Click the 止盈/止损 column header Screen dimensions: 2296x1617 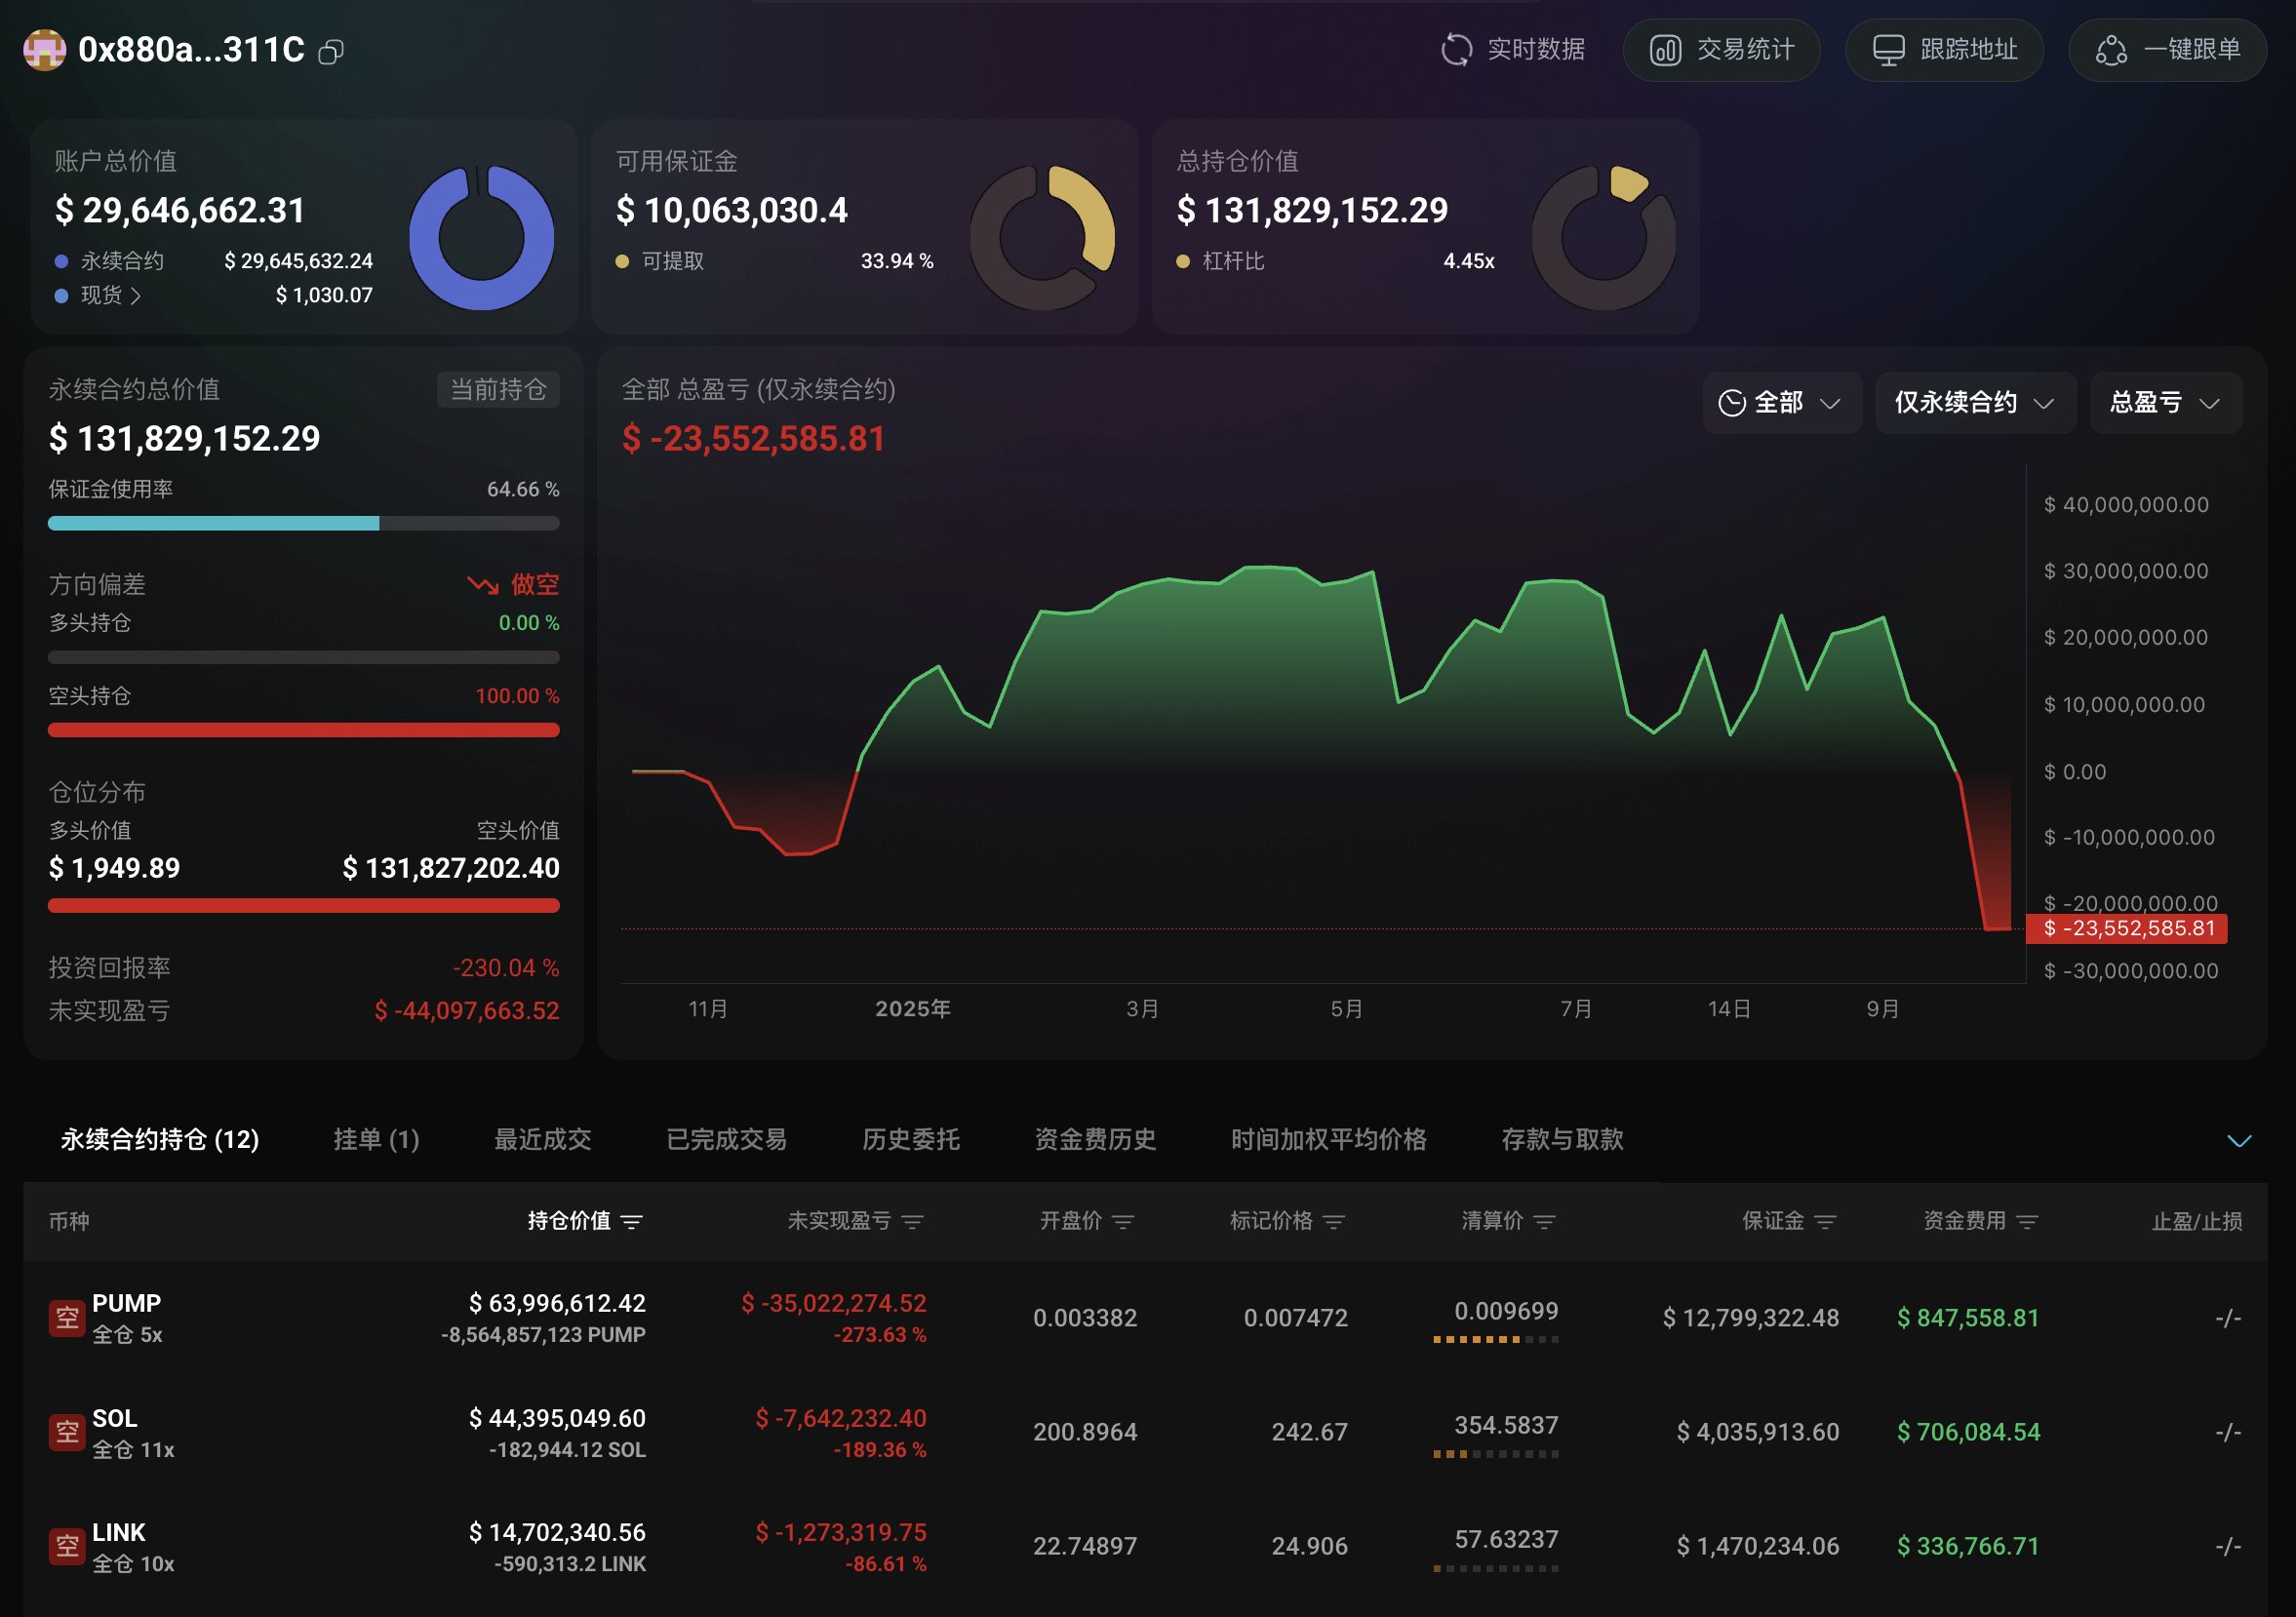point(2197,1221)
